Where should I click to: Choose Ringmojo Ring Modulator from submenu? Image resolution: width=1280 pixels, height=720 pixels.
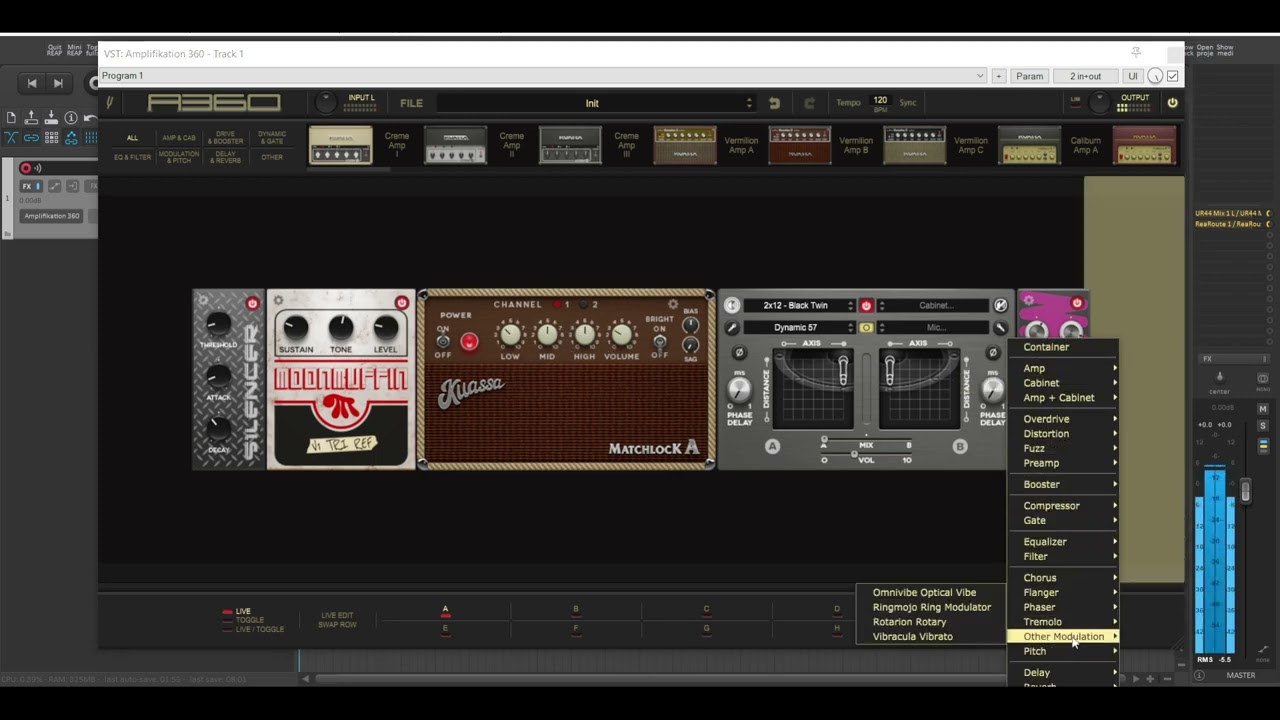click(x=932, y=607)
